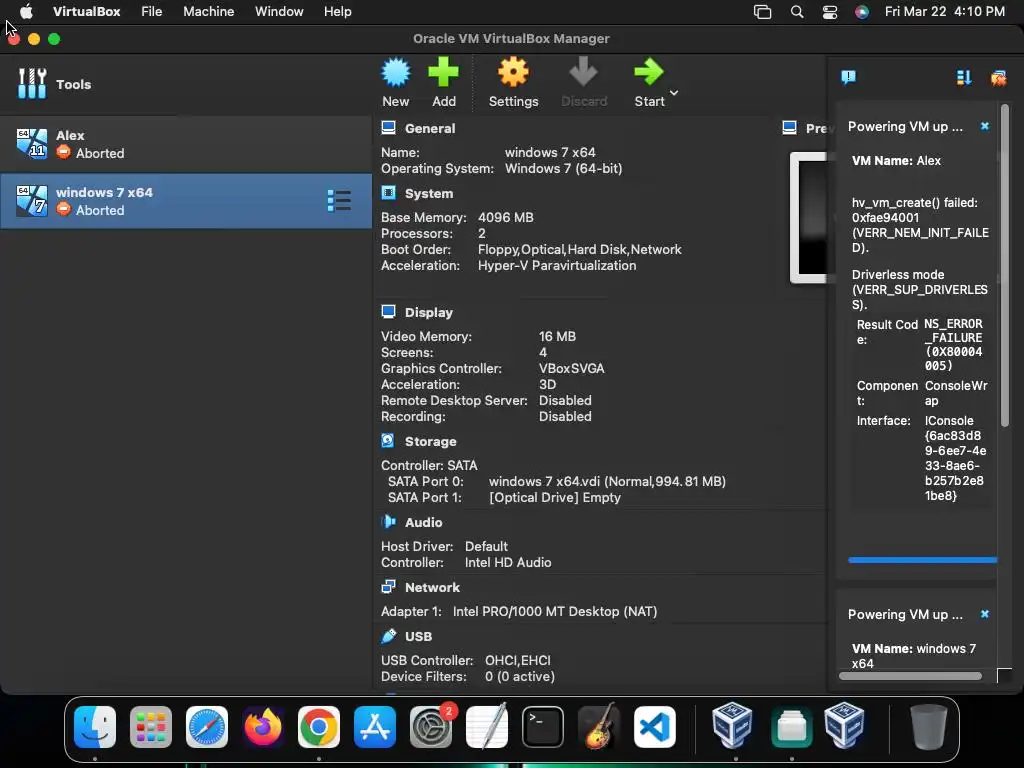Open the Machine menu
Screen dimensions: 1024x768
coord(208,11)
